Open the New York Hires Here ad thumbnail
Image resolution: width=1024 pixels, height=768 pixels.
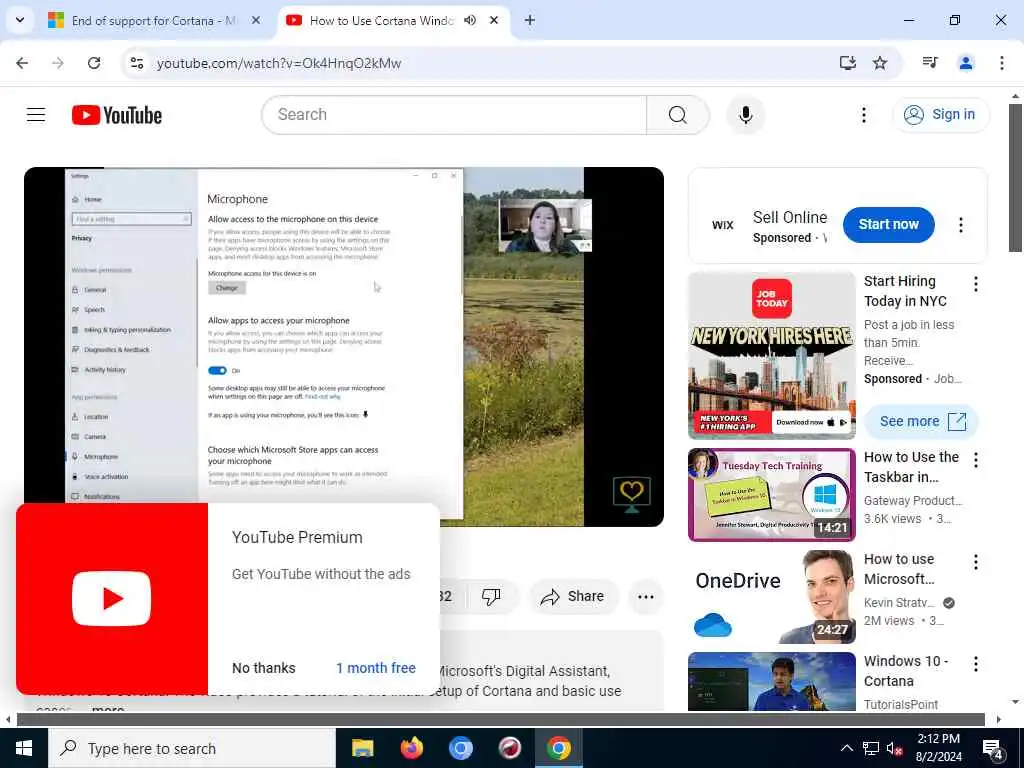771,356
